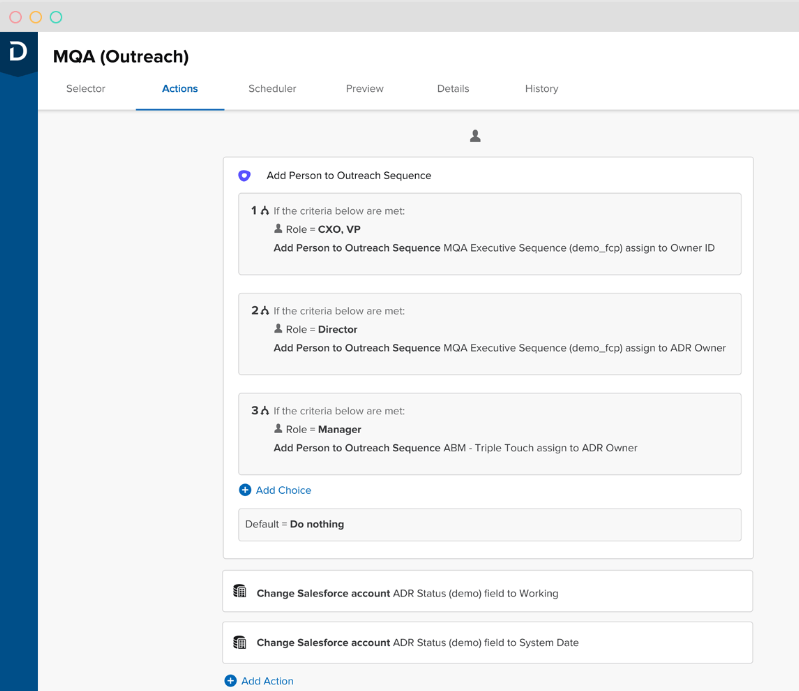This screenshot has width=799, height=691.
Task: Click the Demandbase D logo in sidebar
Action: (18, 52)
